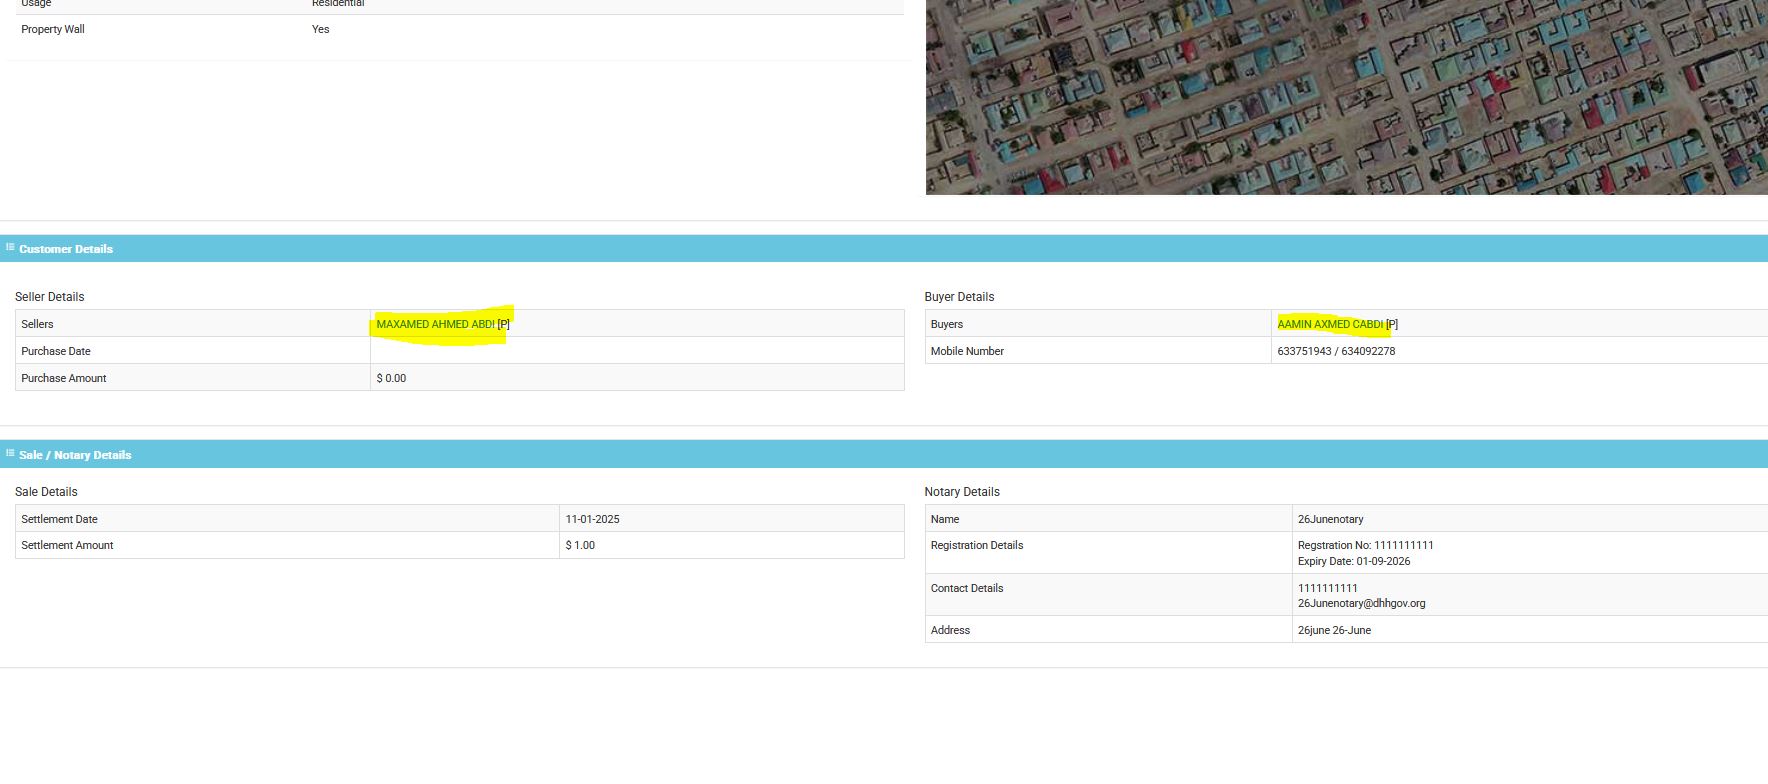Select Expiry Date: 01-09-2026 text

click(1354, 561)
